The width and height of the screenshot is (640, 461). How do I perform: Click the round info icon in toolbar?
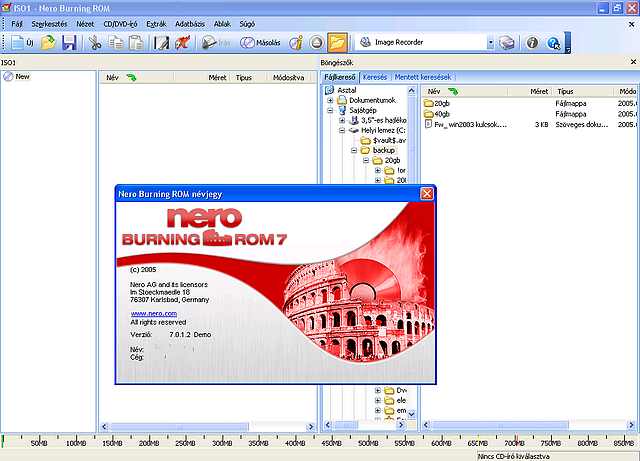point(531,43)
